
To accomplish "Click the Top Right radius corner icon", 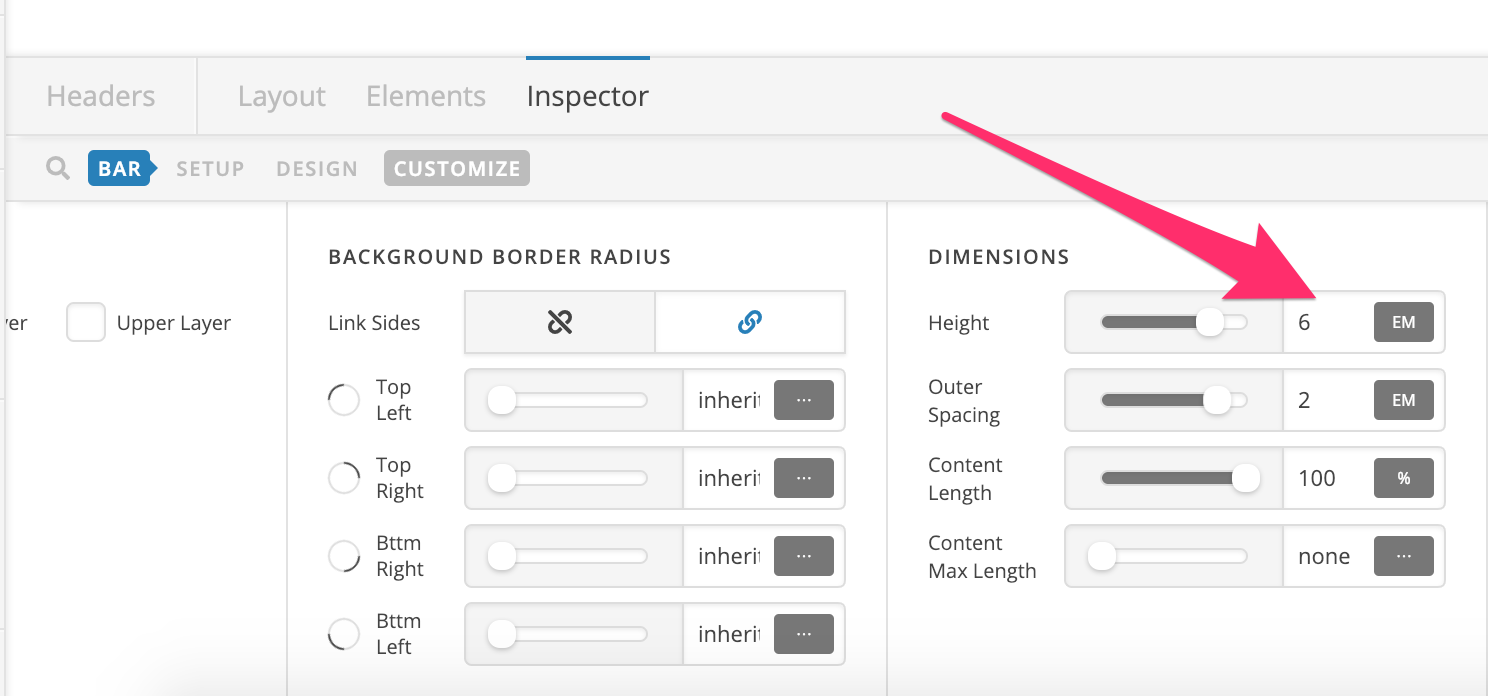I will 344,478.
